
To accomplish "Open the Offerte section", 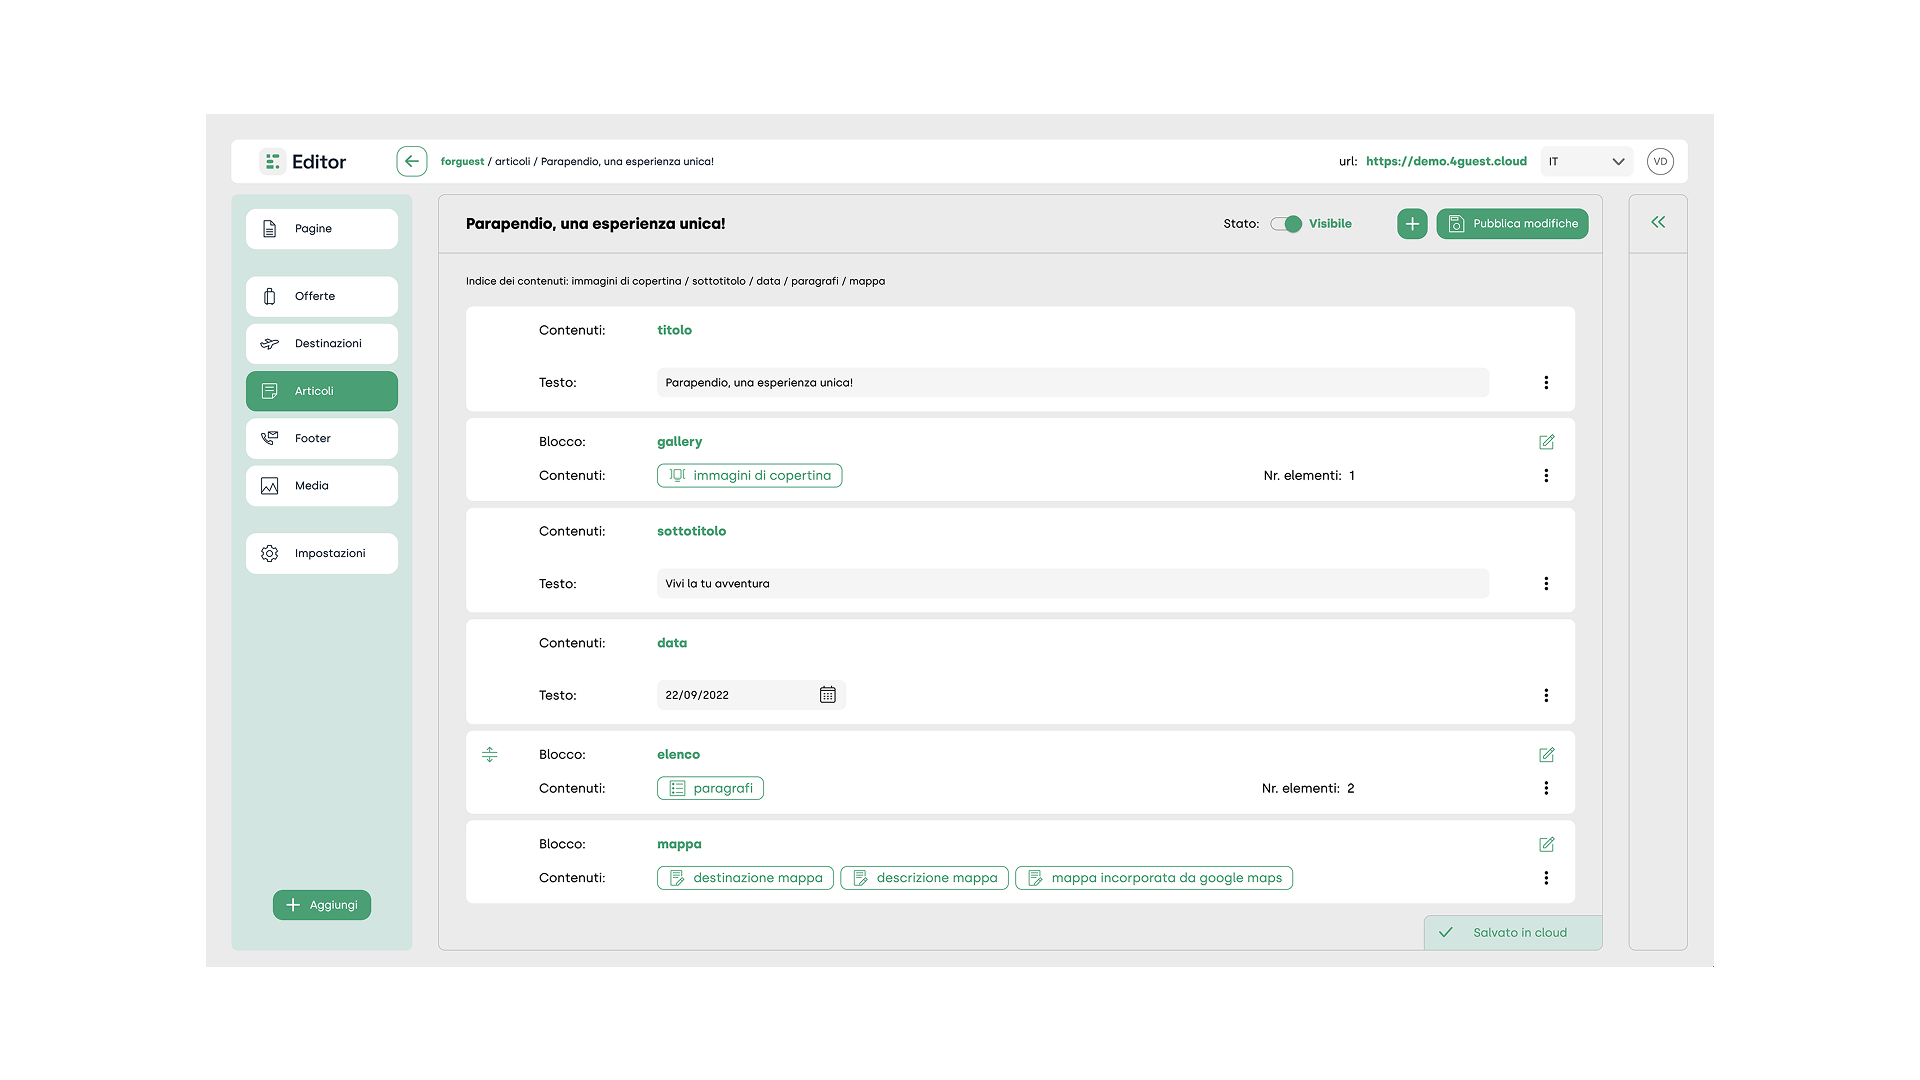I will pyautogui.click(x=322, y=297).
